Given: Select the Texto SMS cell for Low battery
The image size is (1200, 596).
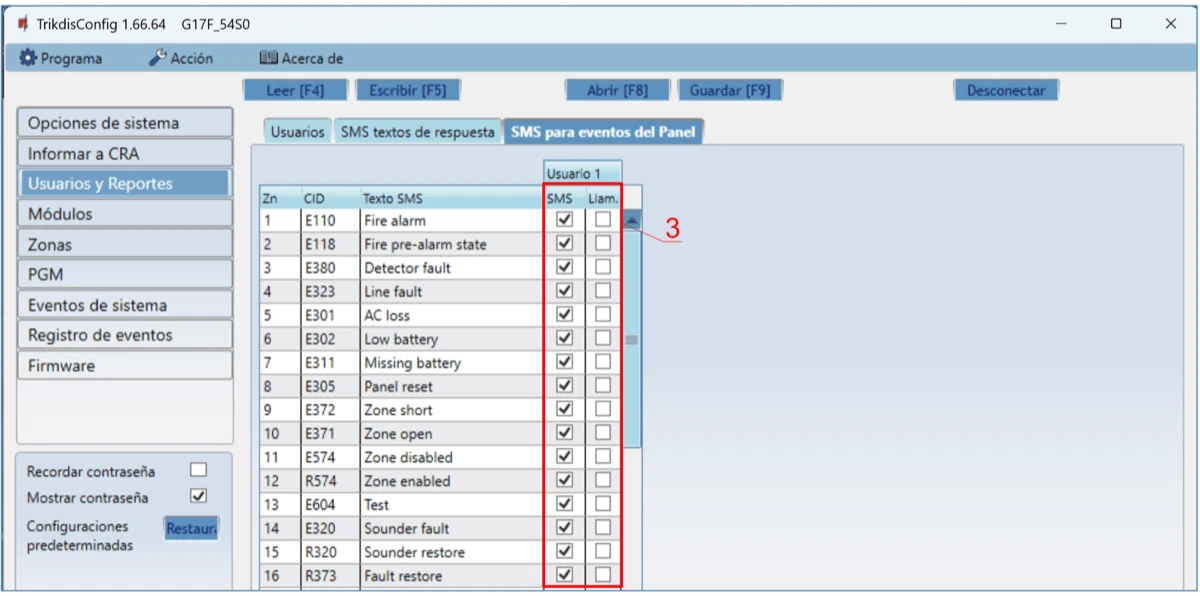Looking at the screenshot, I should (450, 339).
